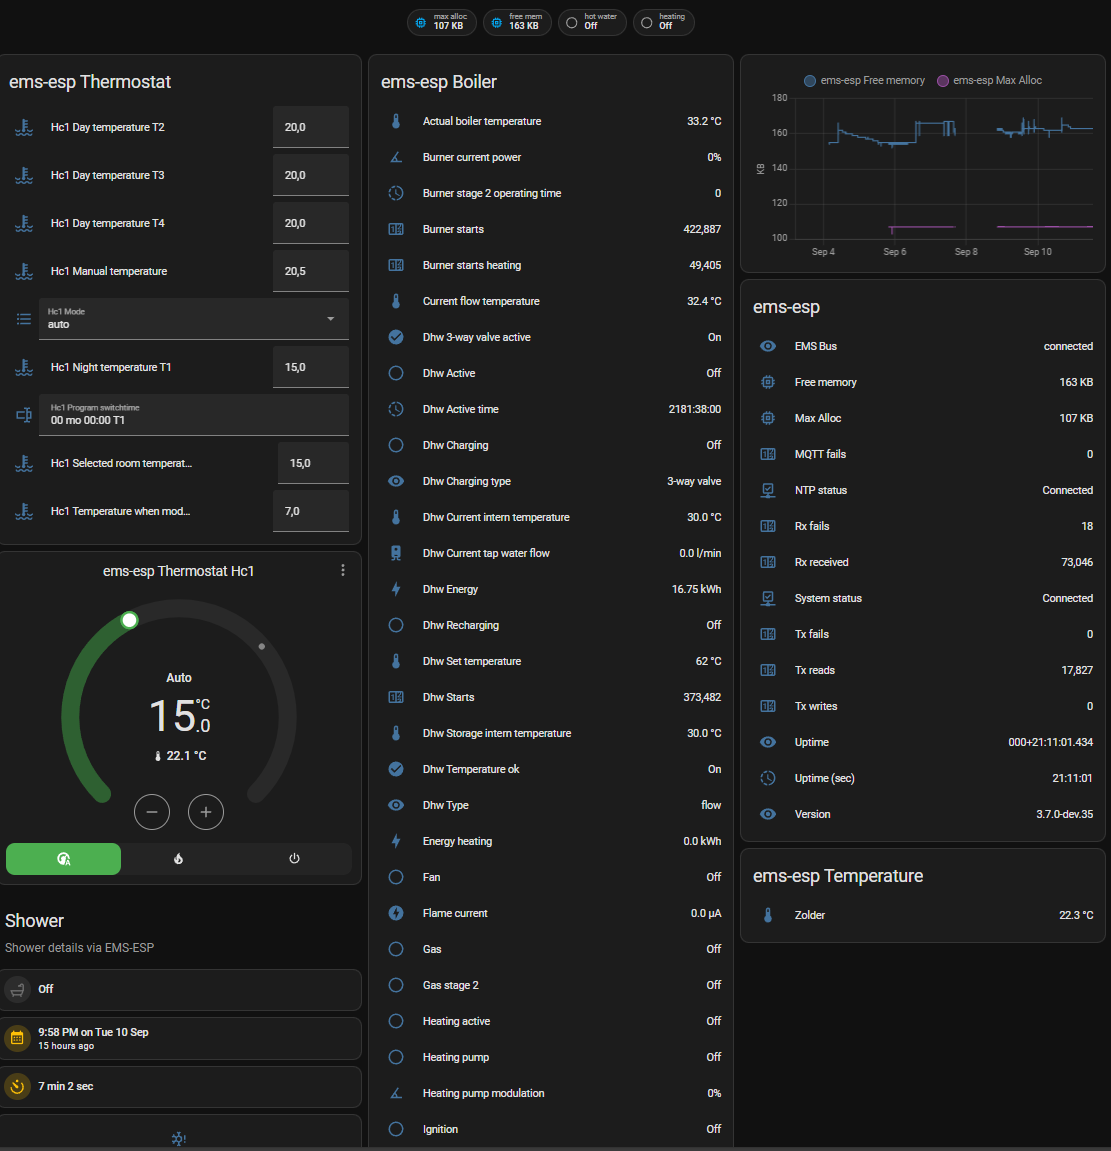
Task: Click the Flame current lightning icon
Action: pyautogui.click(x=396, y=913)
